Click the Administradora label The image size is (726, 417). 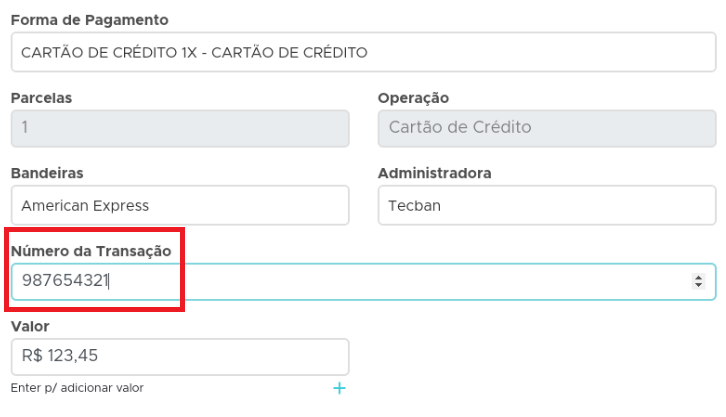tap(434, 173)
